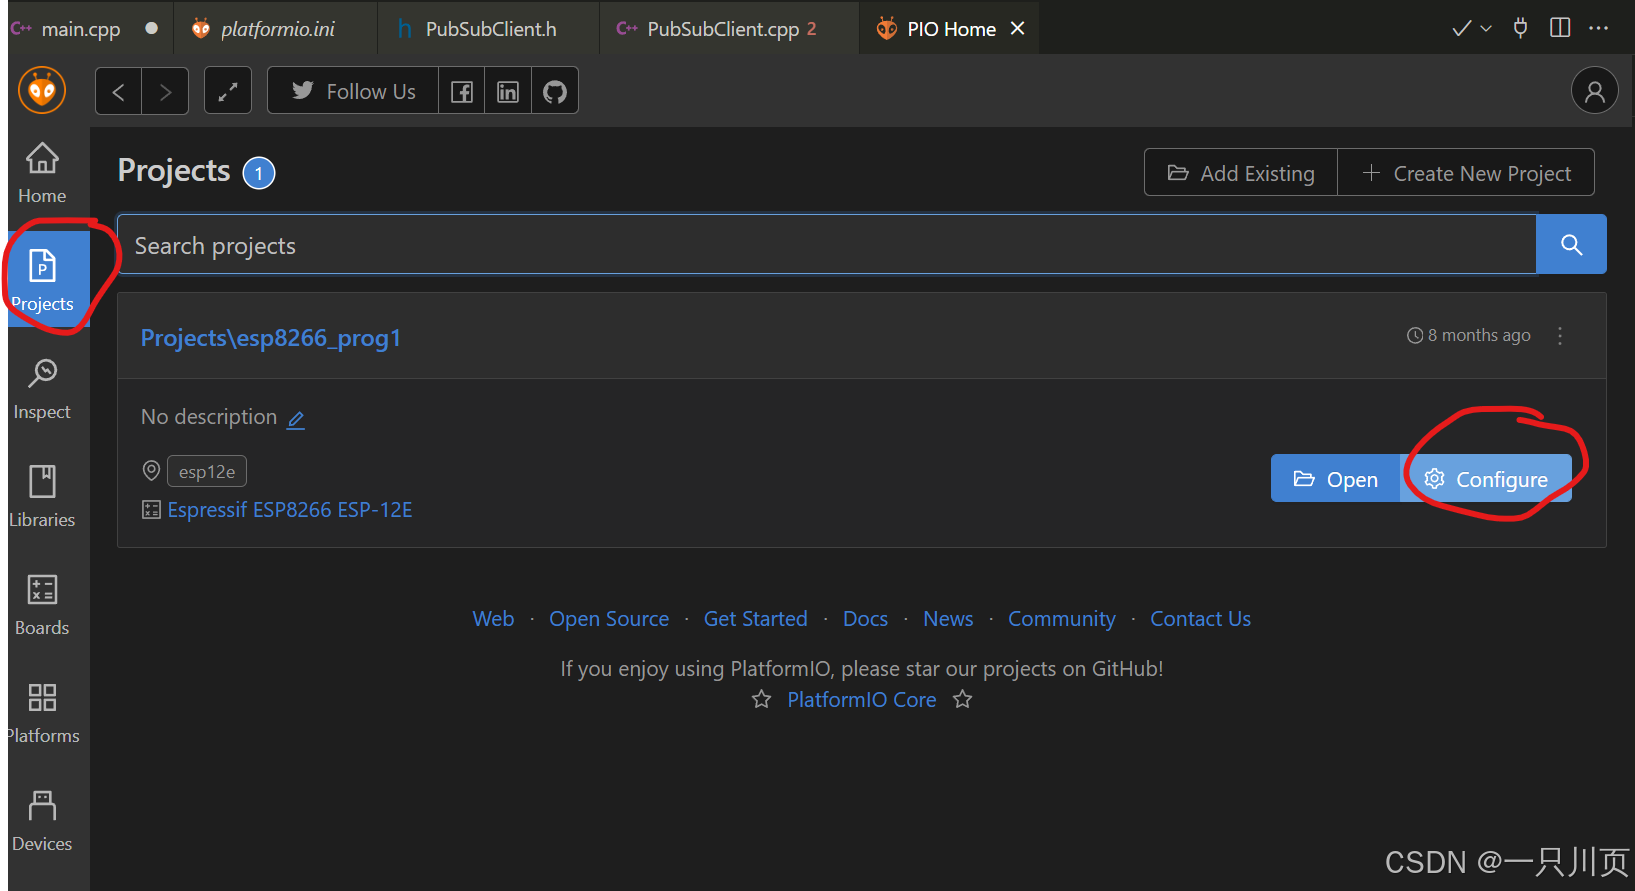Click the blue search magnifier button
Viewport: 1635px width, 891px height.
[1571, 245]
